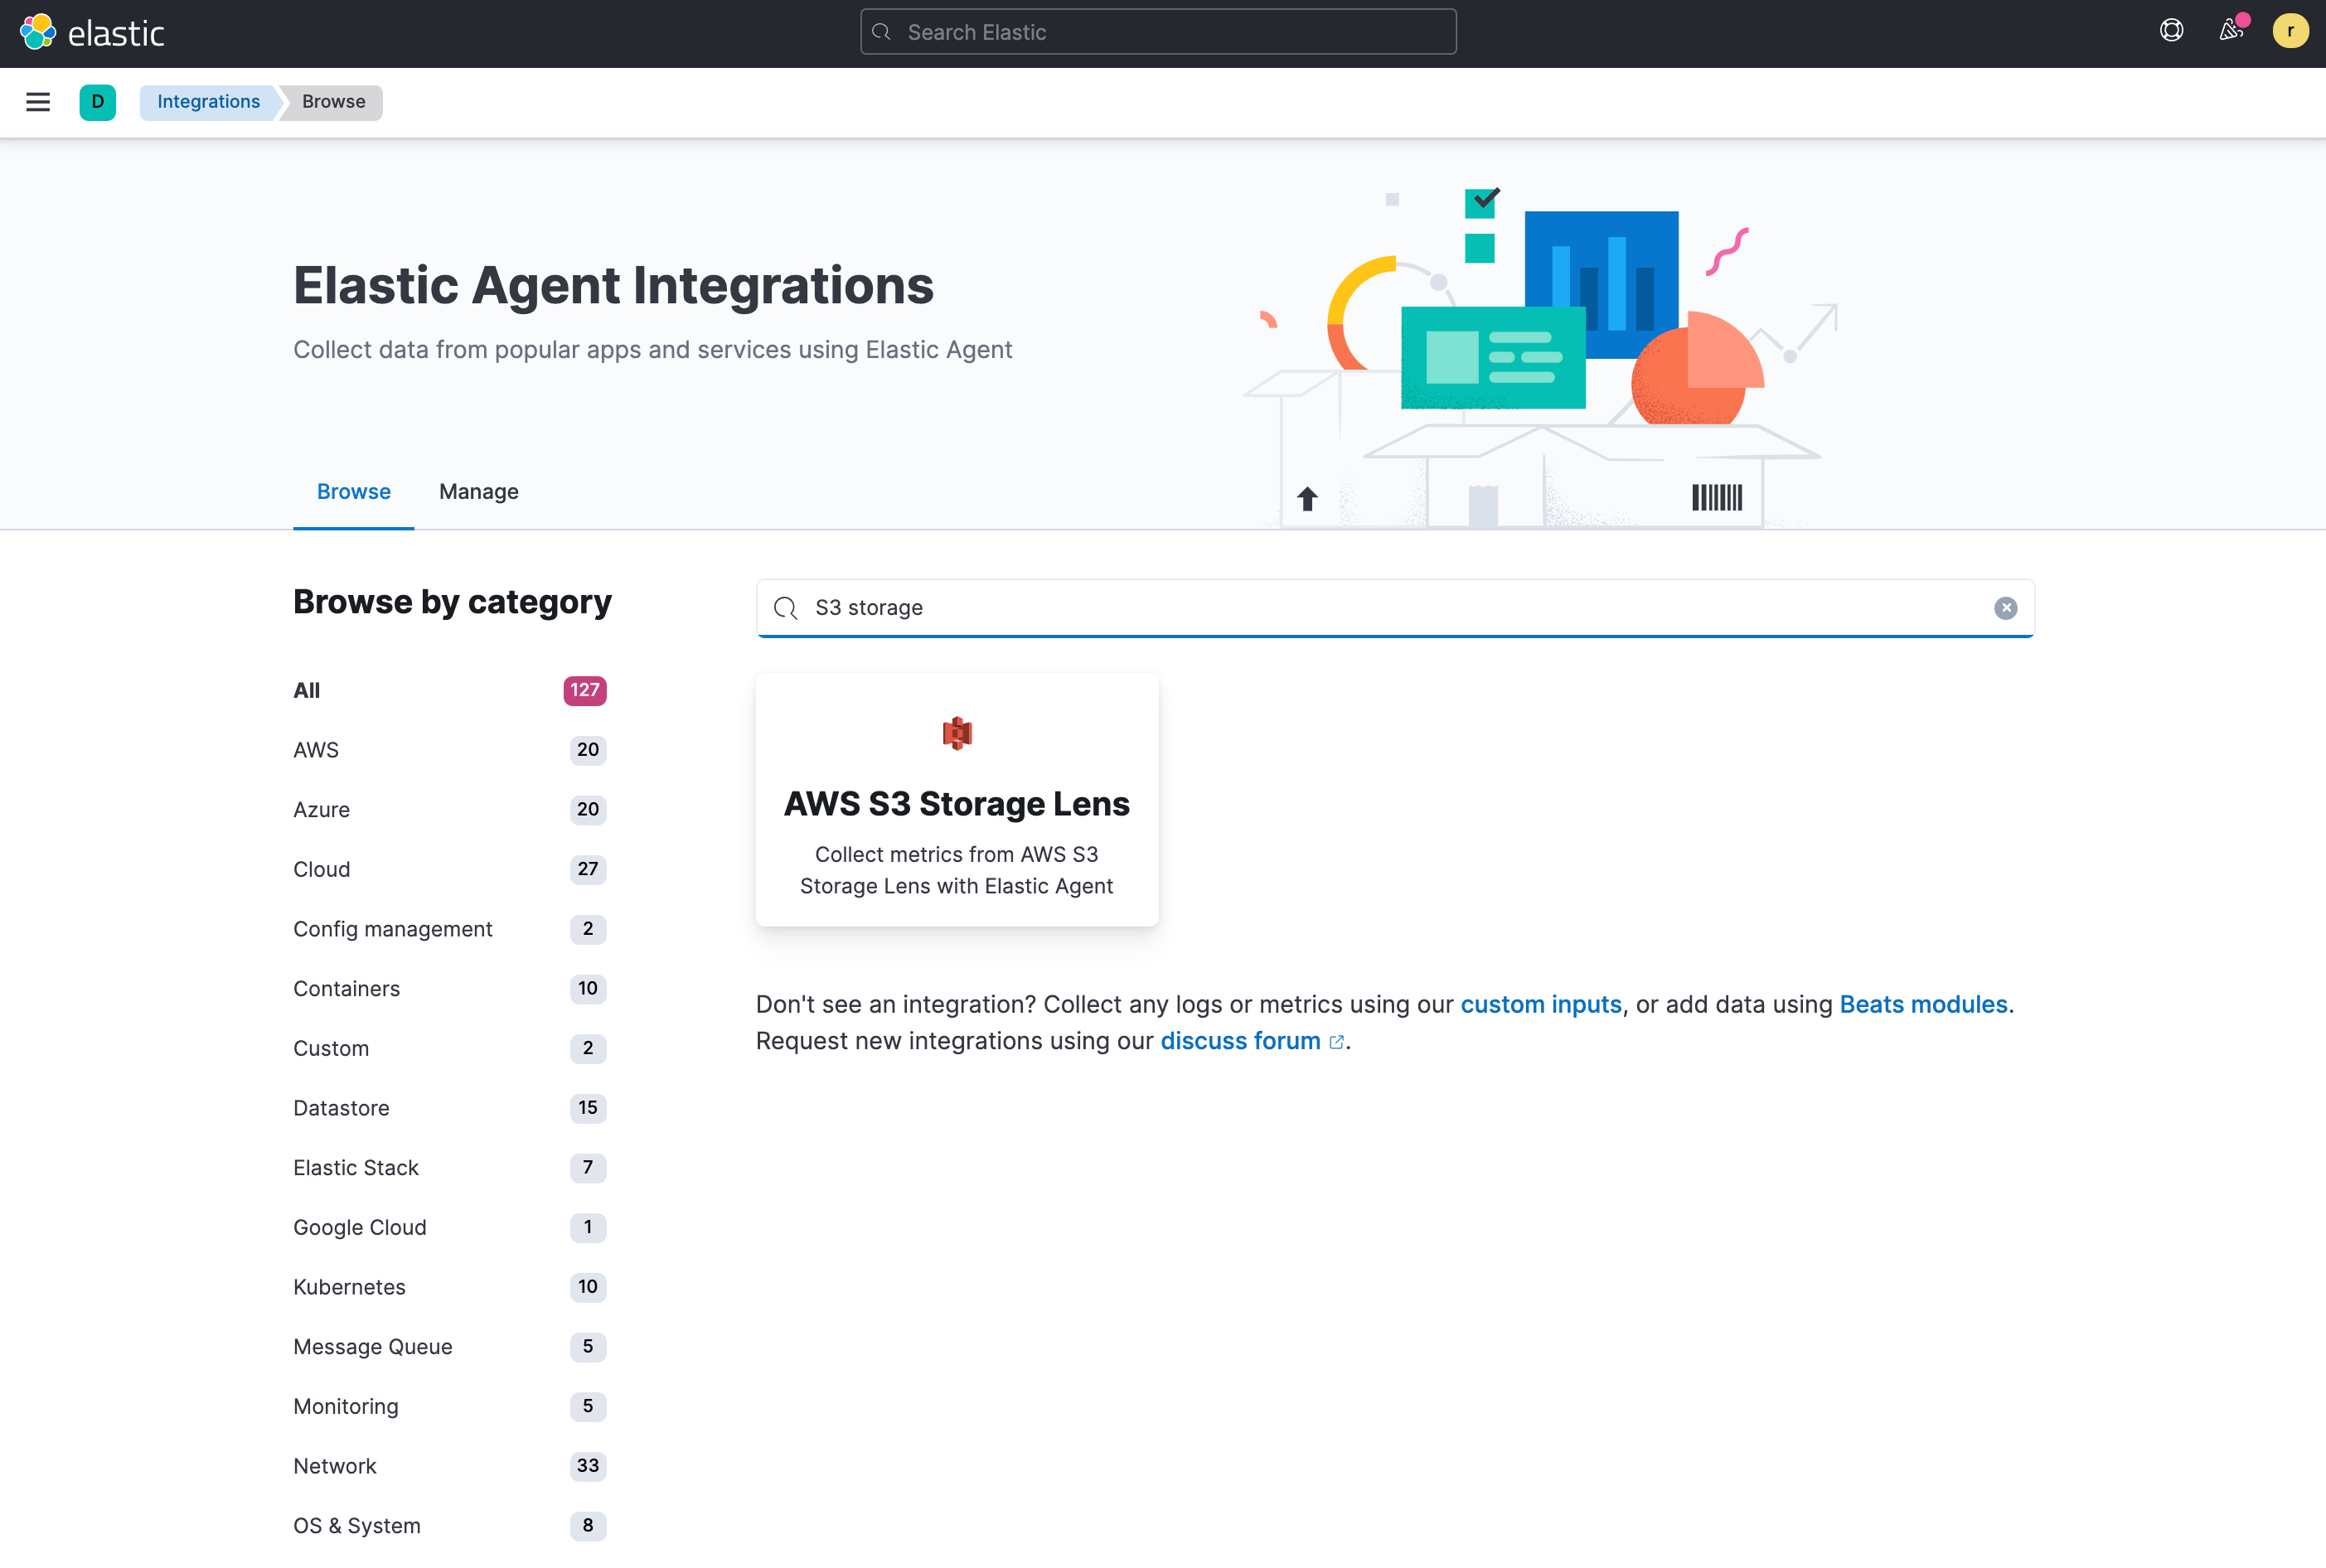Screen dimensions: 2326x1568
Task: Filter by Message Queue category
Action: [450, 1347]
